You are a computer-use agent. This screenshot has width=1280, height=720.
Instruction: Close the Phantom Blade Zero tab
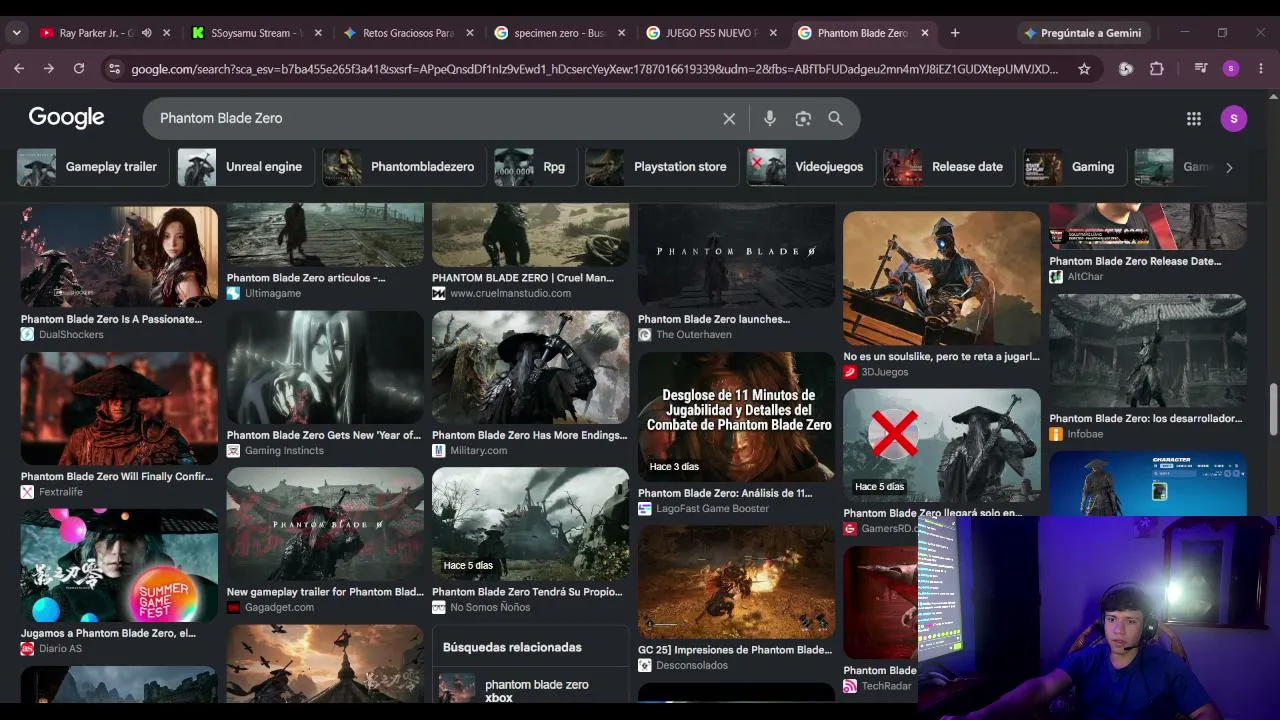[924, 33]
